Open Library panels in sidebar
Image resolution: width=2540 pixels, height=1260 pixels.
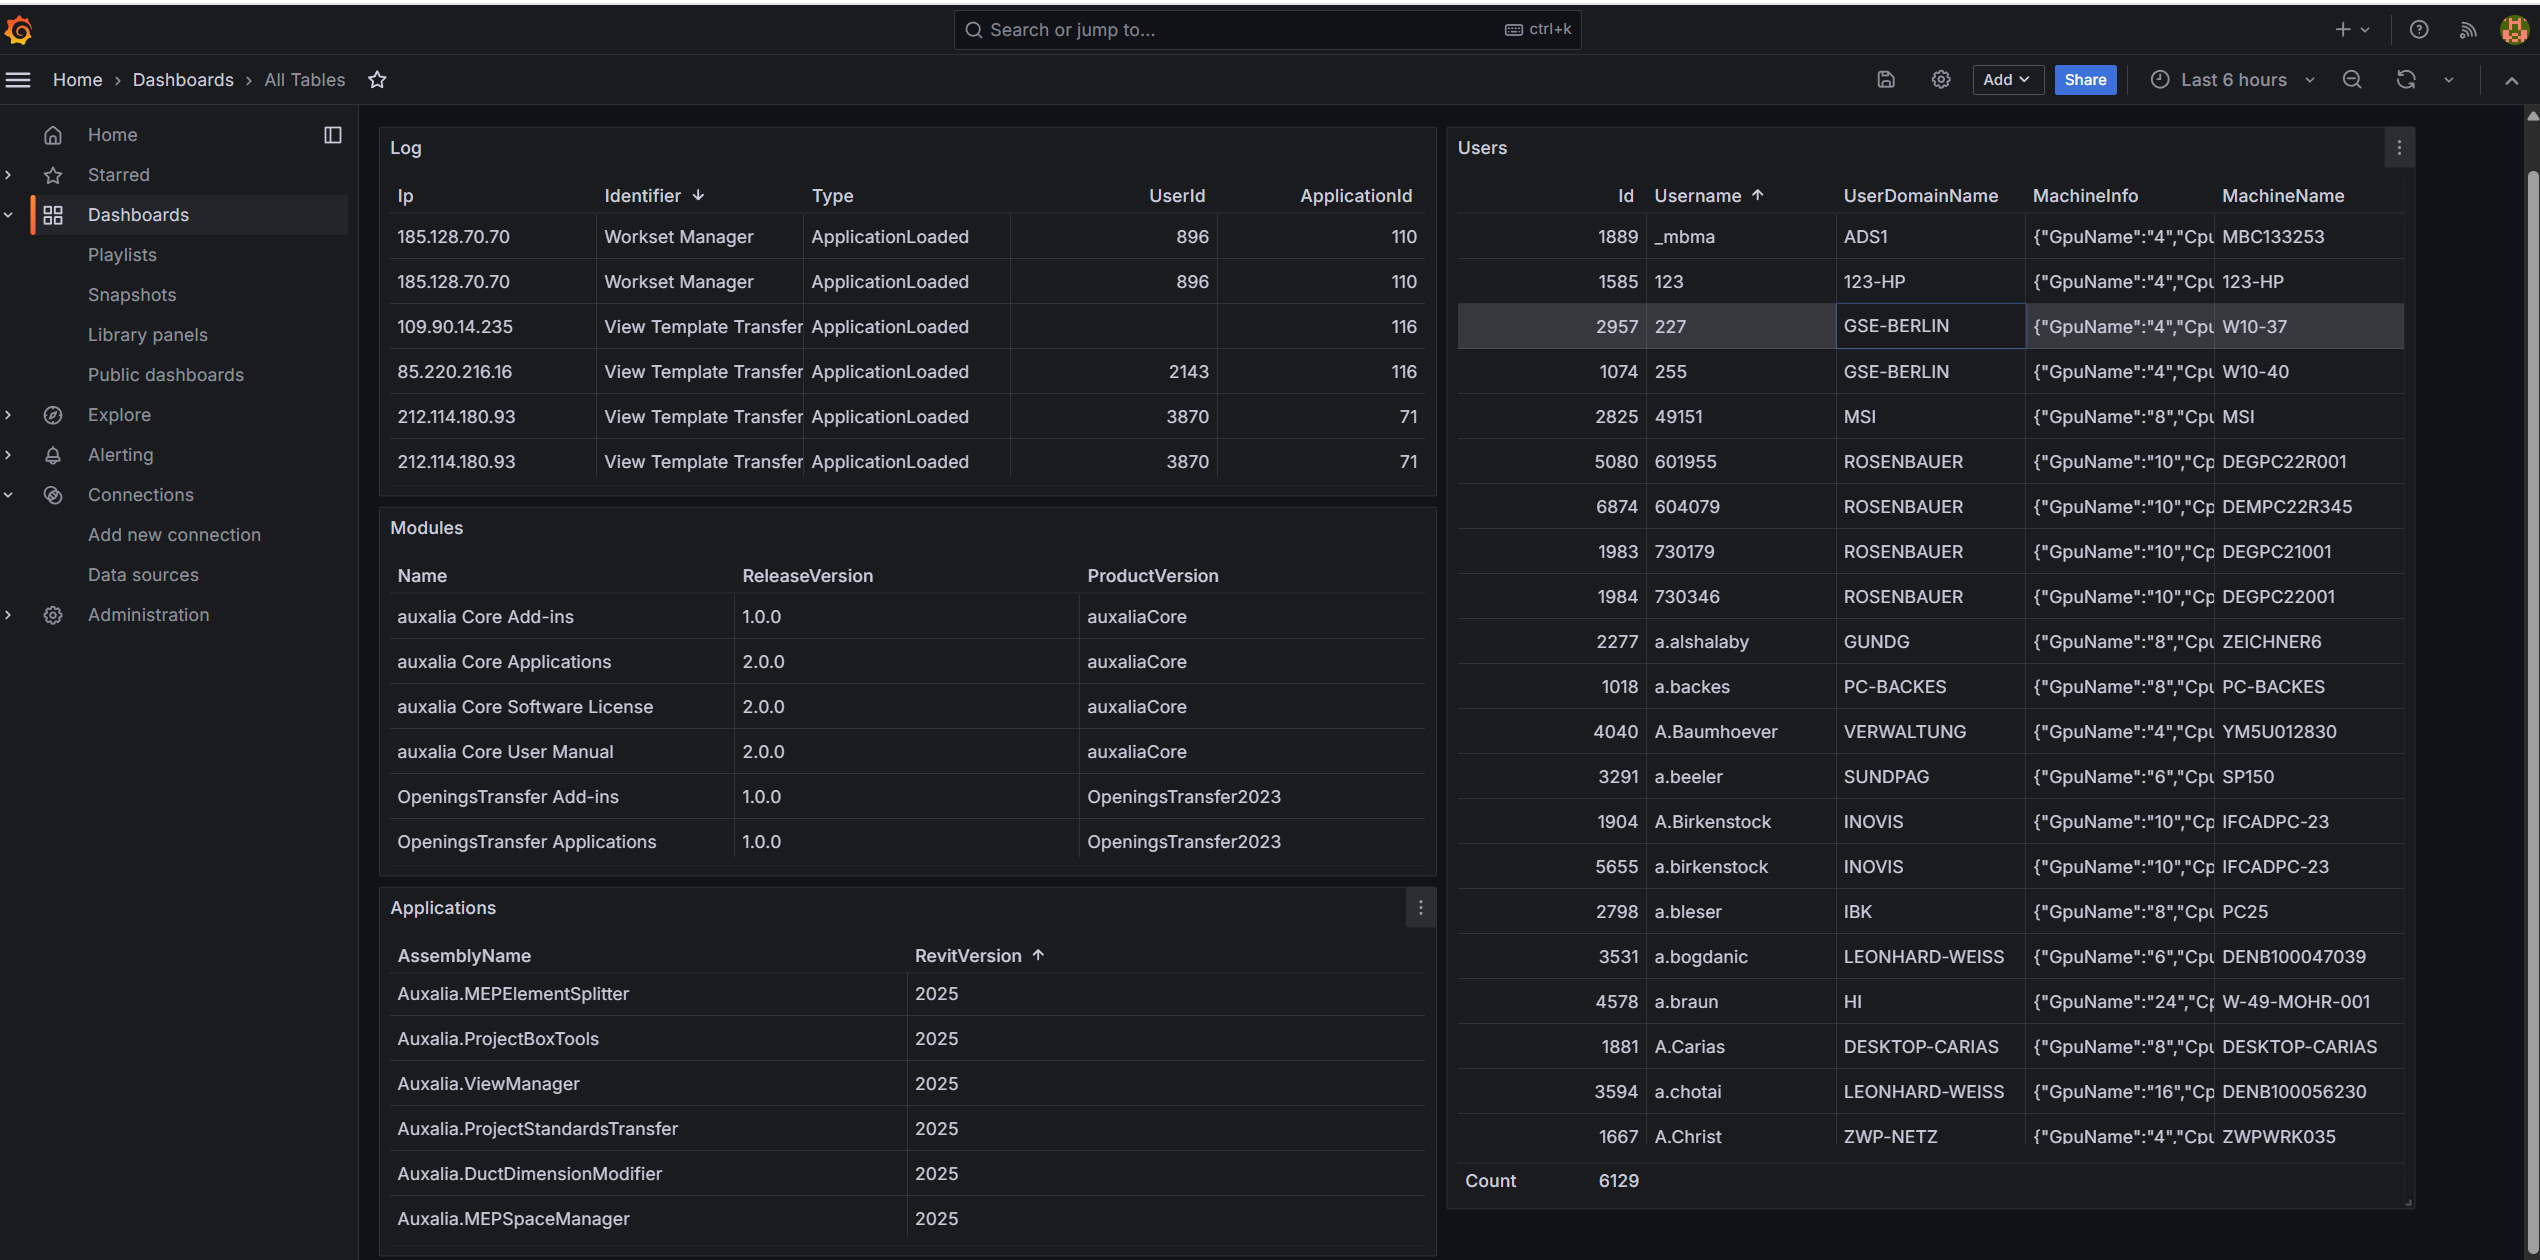tap(148, 335)
